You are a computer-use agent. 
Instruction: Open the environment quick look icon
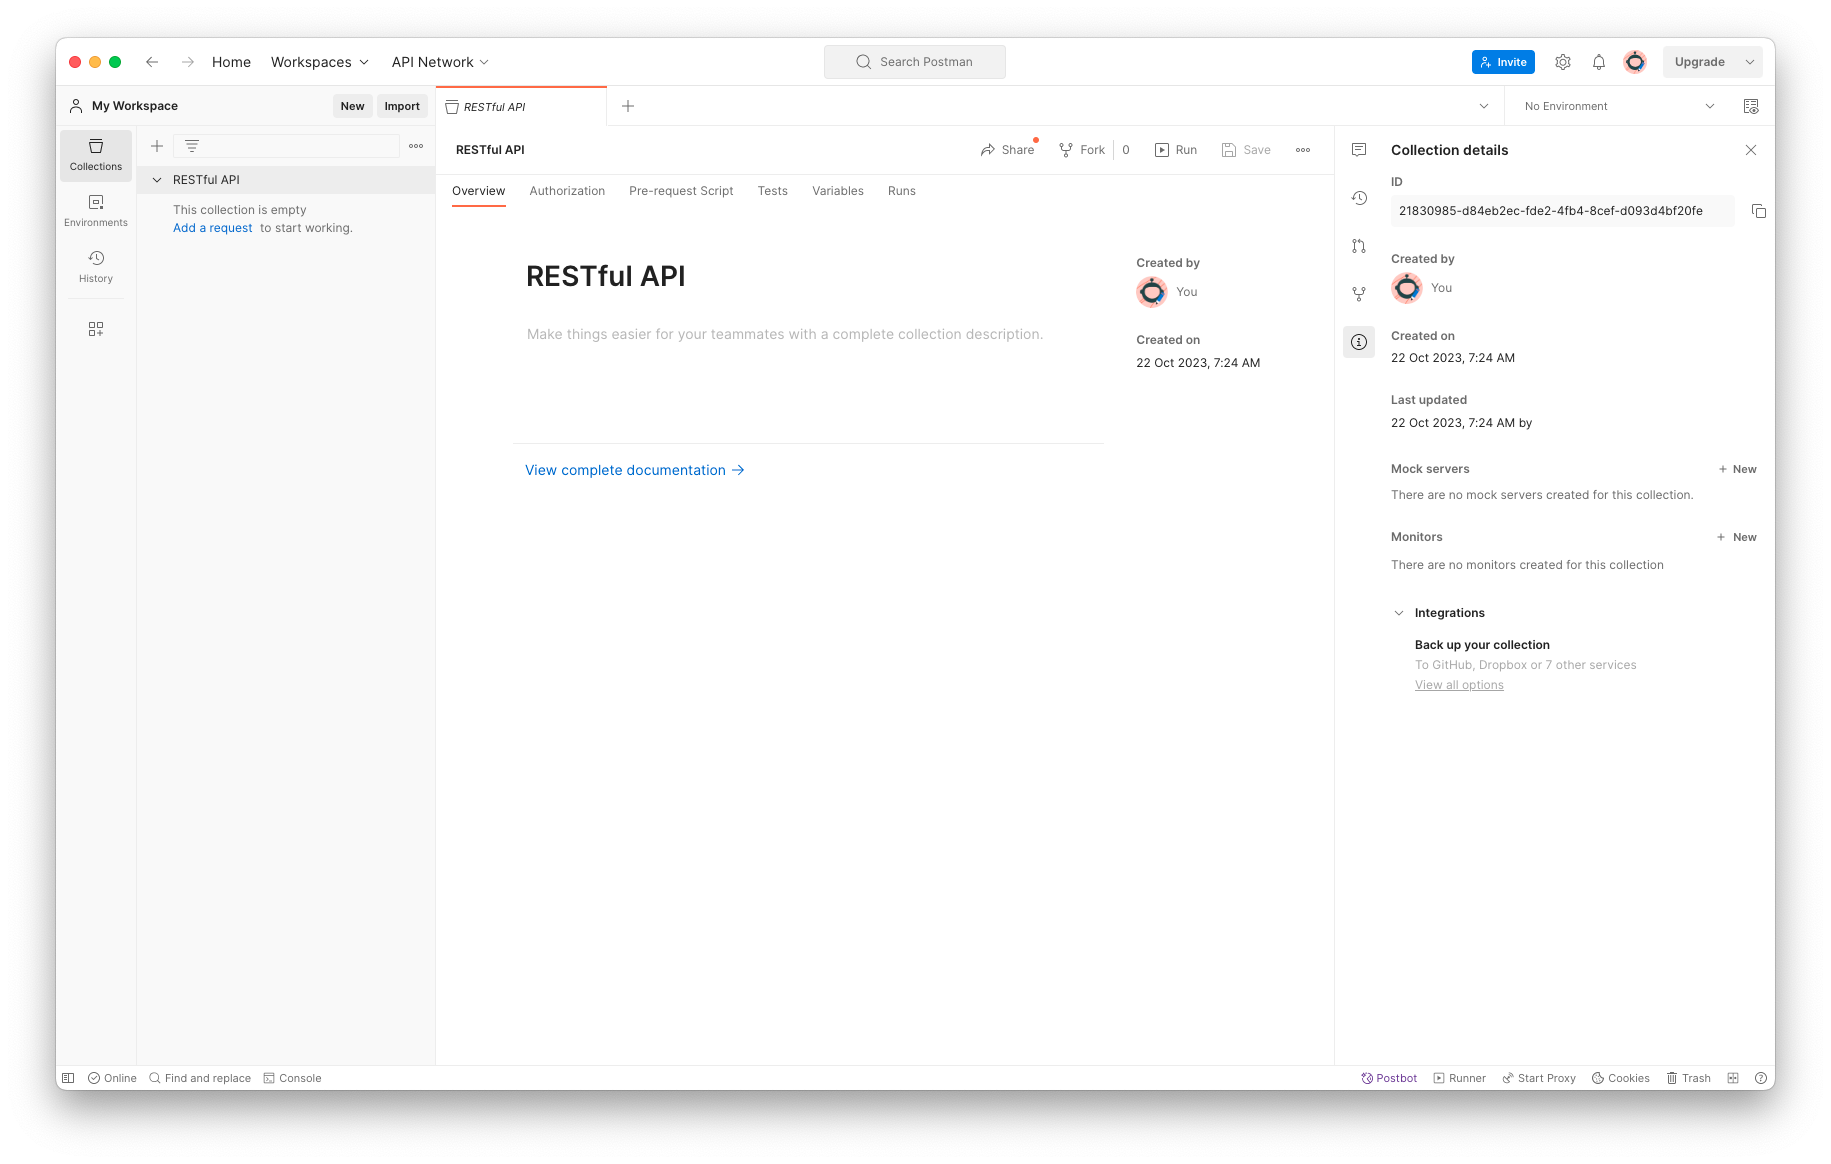click(1751, 106)
